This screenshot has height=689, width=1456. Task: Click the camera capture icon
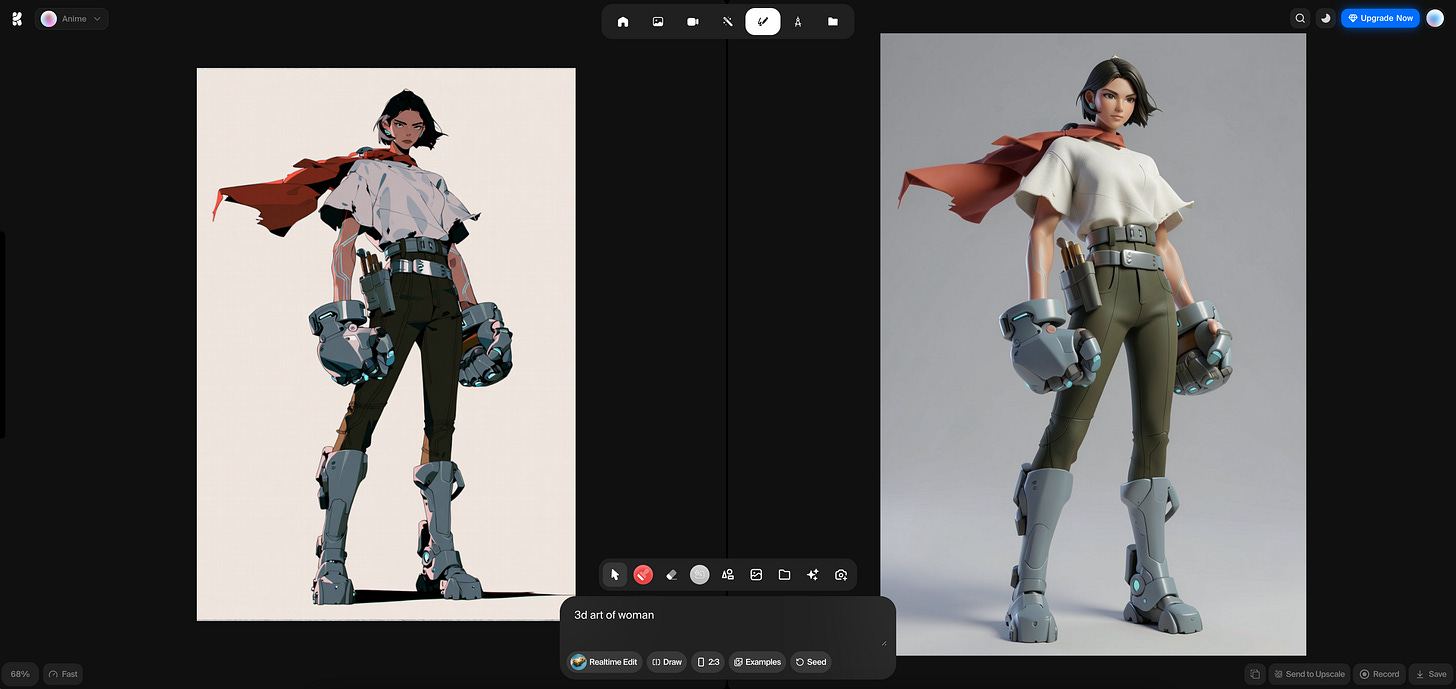841,574
